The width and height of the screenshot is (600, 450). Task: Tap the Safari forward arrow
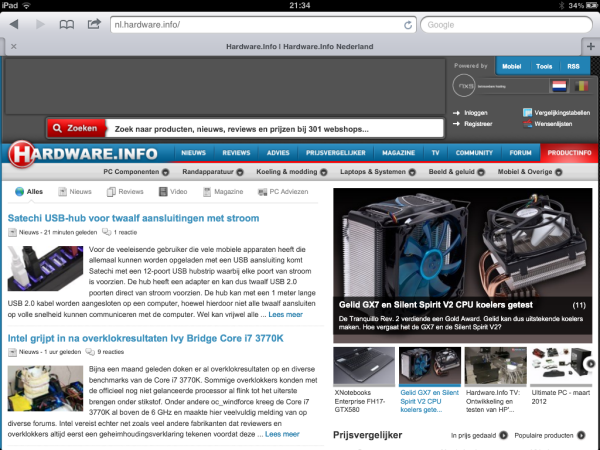point(40,24)
